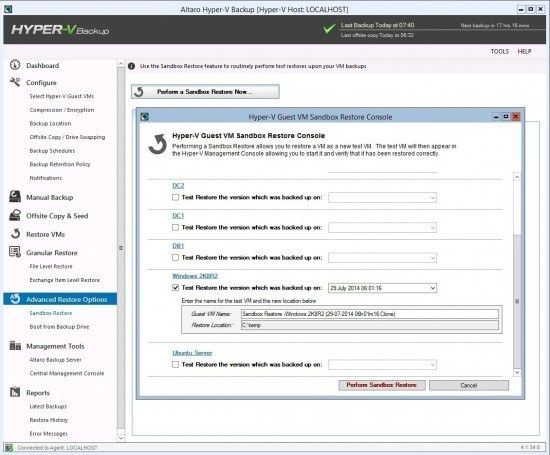
Task: Enable test restore checkbox for Ubuntu Server
Action: click(x=175, y=364)
